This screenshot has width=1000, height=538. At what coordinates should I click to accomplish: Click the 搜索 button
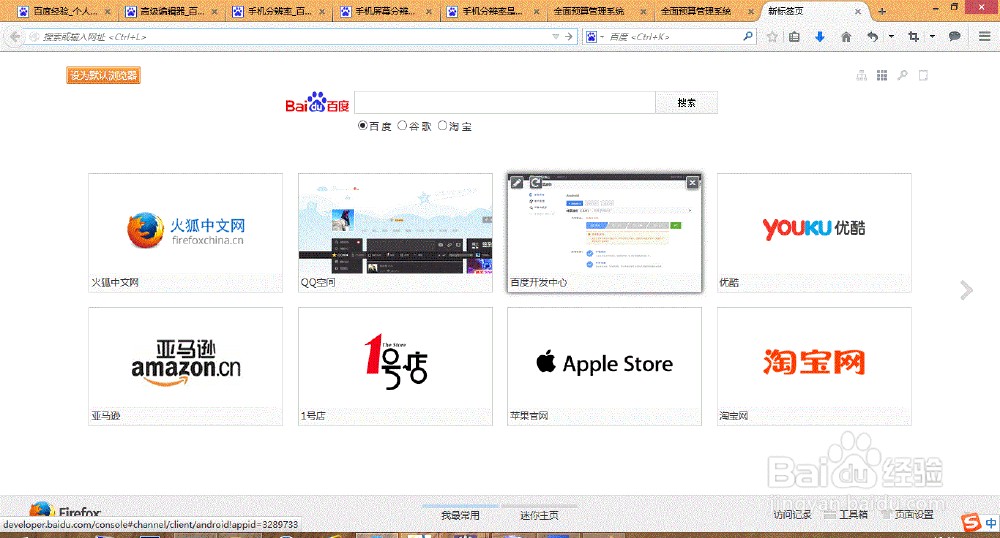pos(686,103)
